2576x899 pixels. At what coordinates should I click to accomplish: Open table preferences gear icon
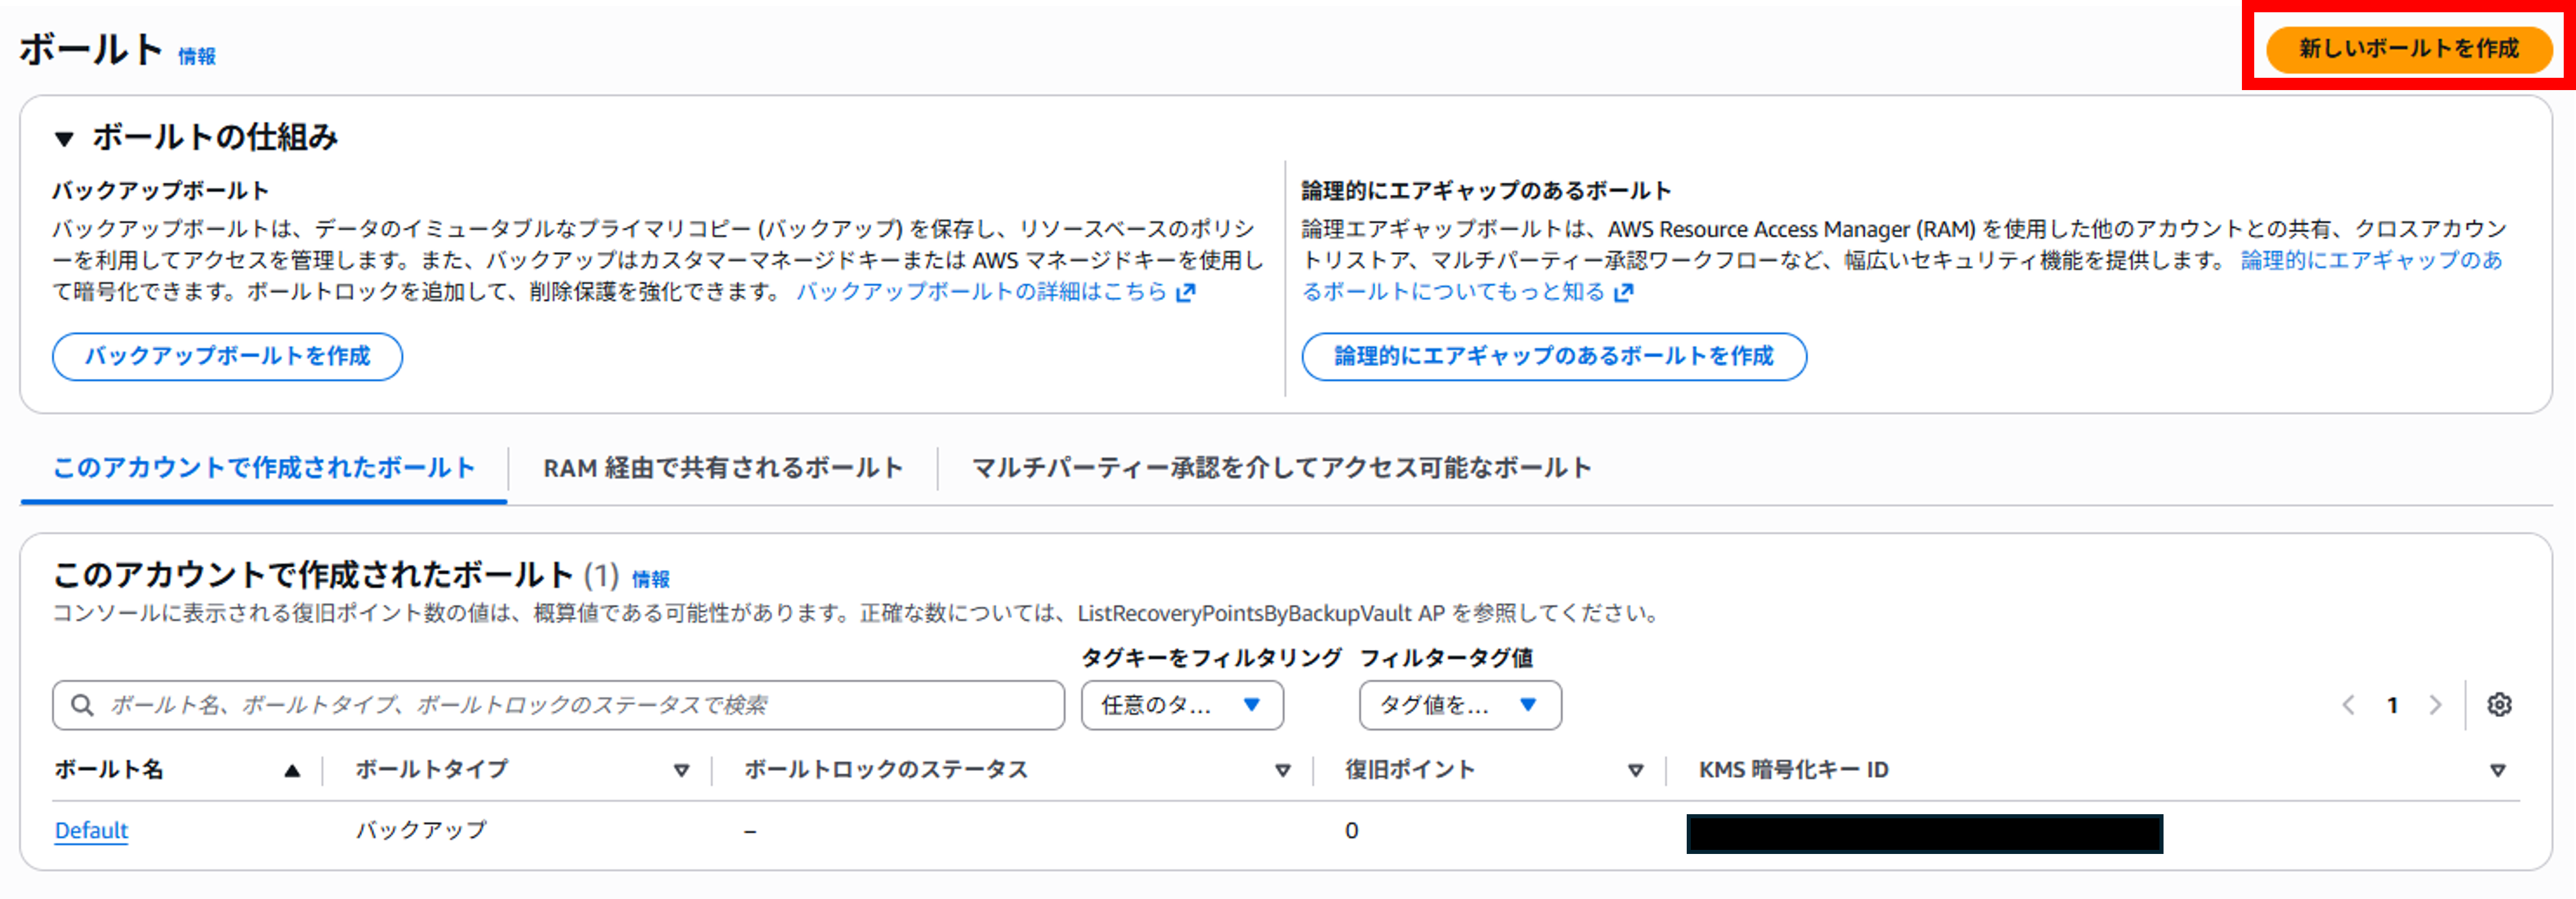point(2499,705)
